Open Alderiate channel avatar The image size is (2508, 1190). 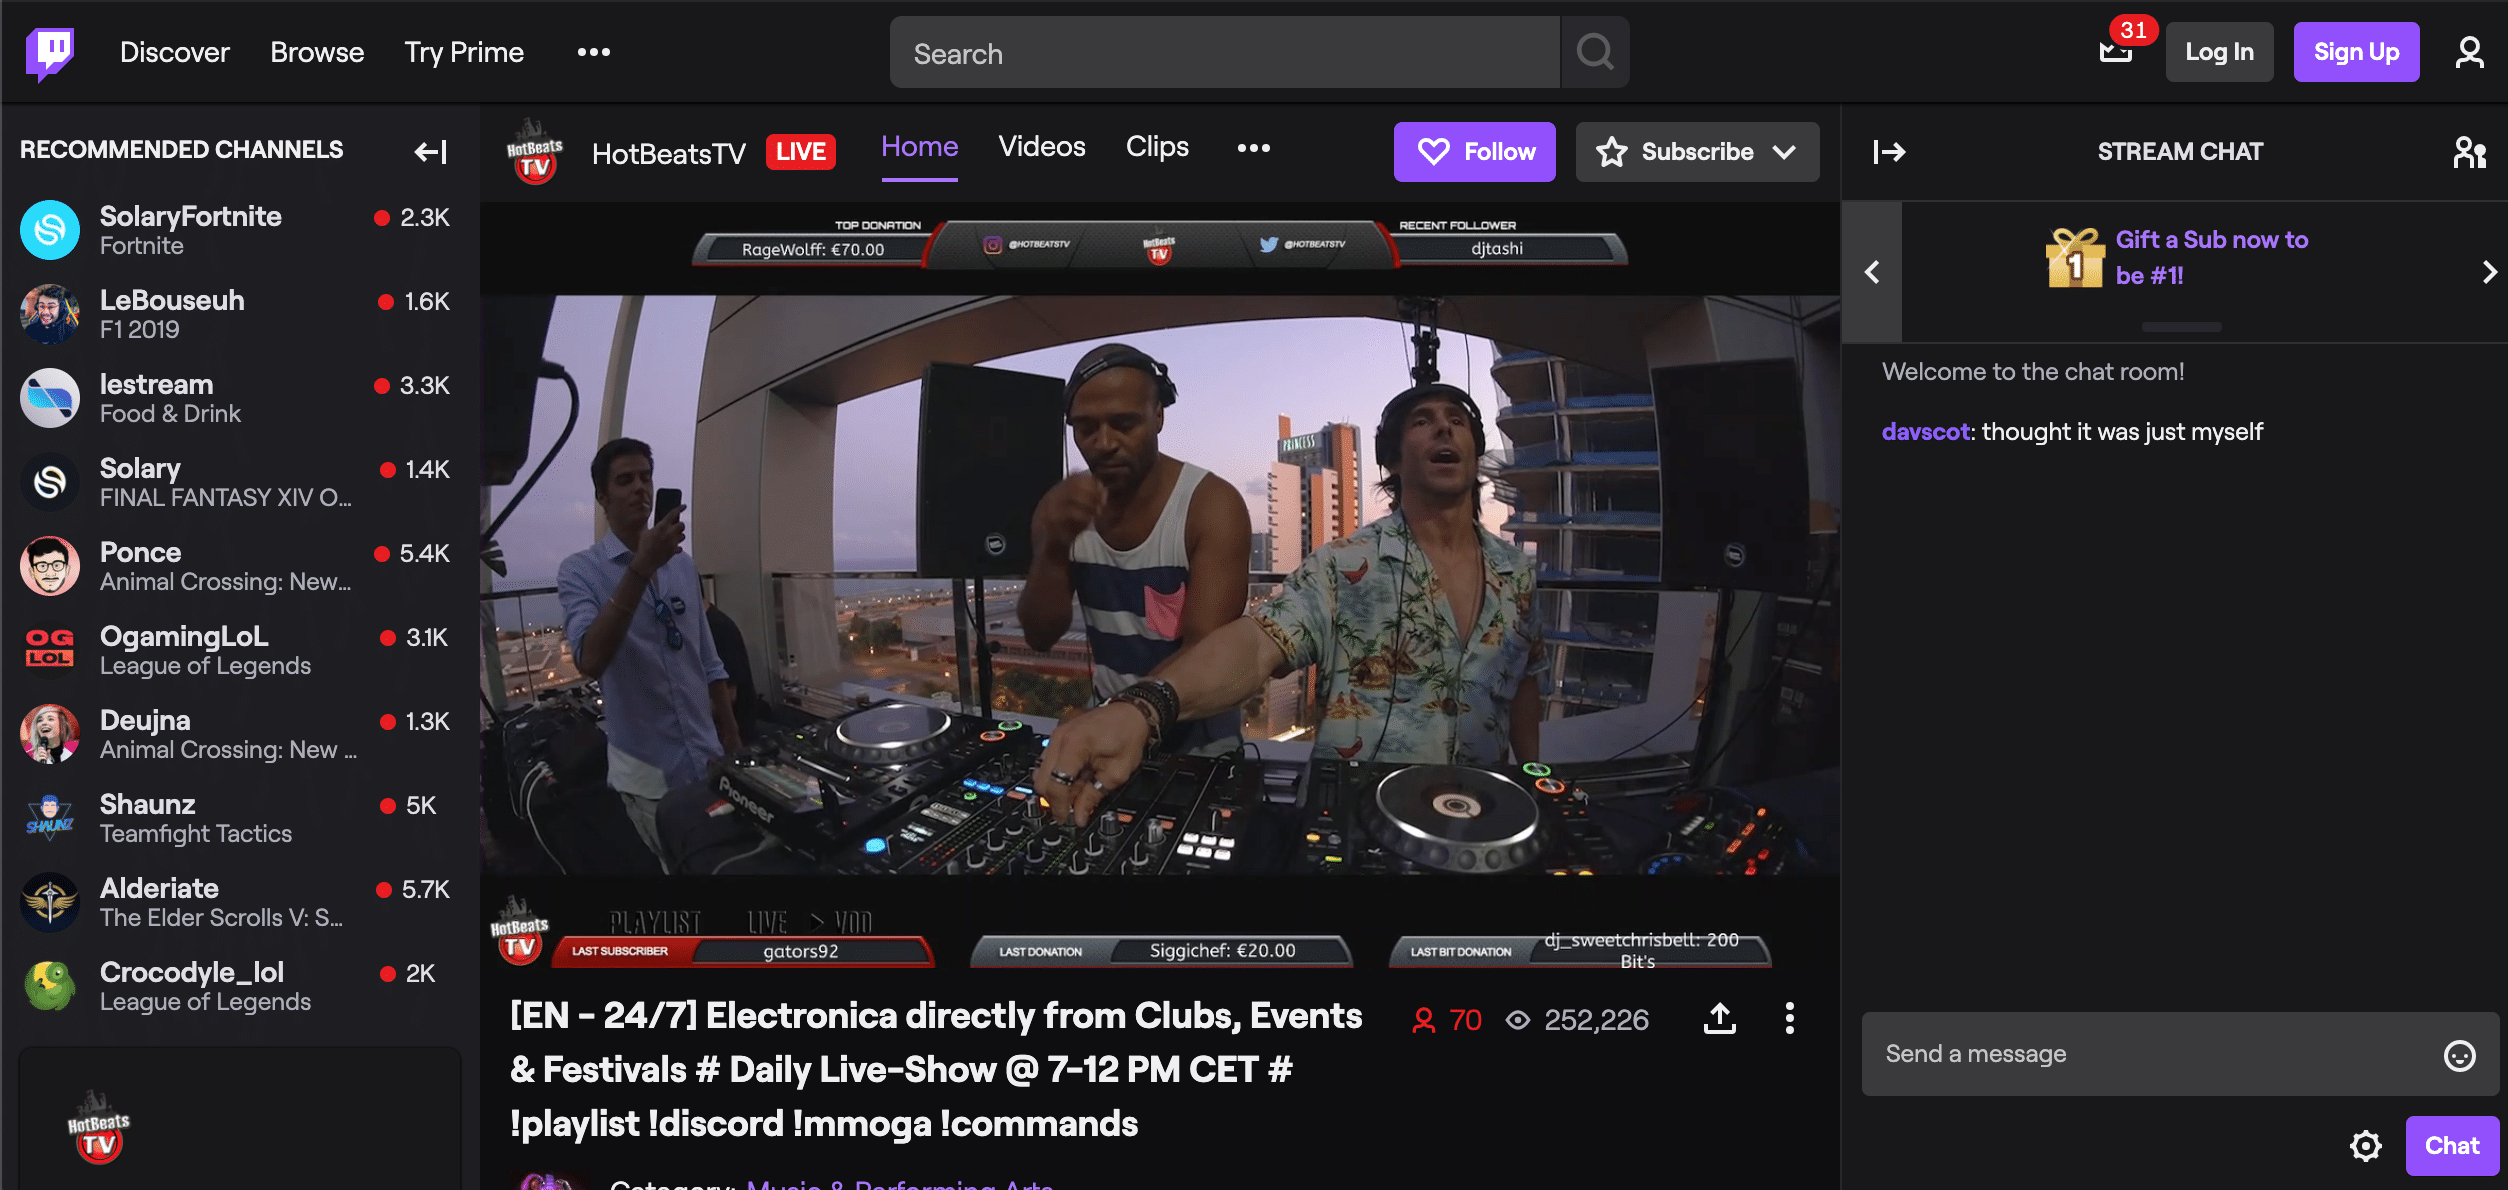50,902
